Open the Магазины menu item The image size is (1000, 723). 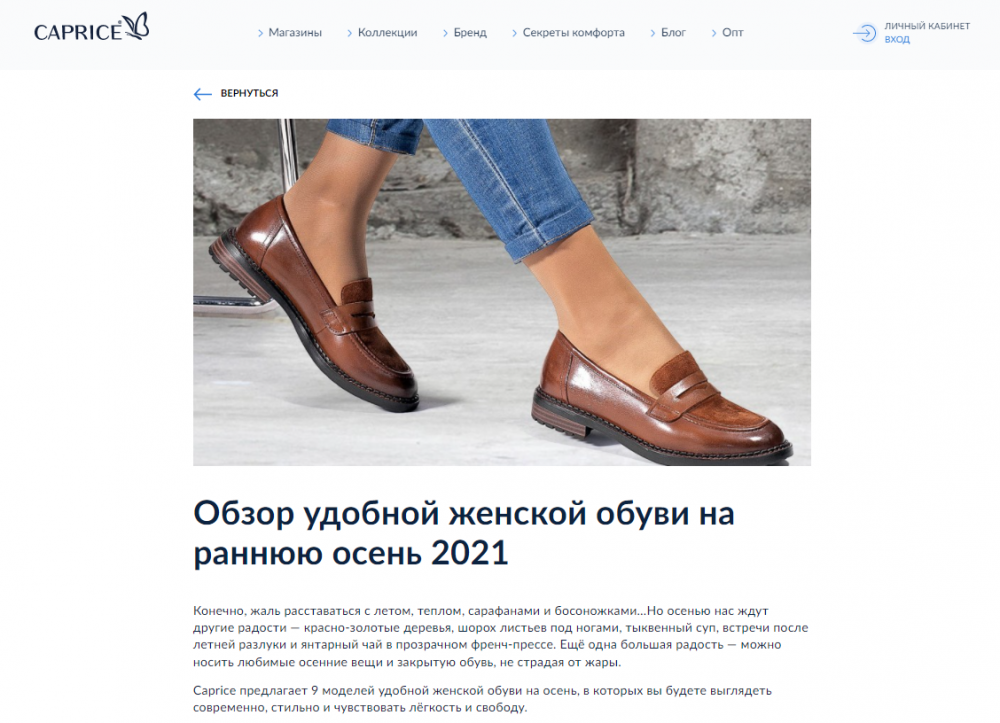pos(295,33)
